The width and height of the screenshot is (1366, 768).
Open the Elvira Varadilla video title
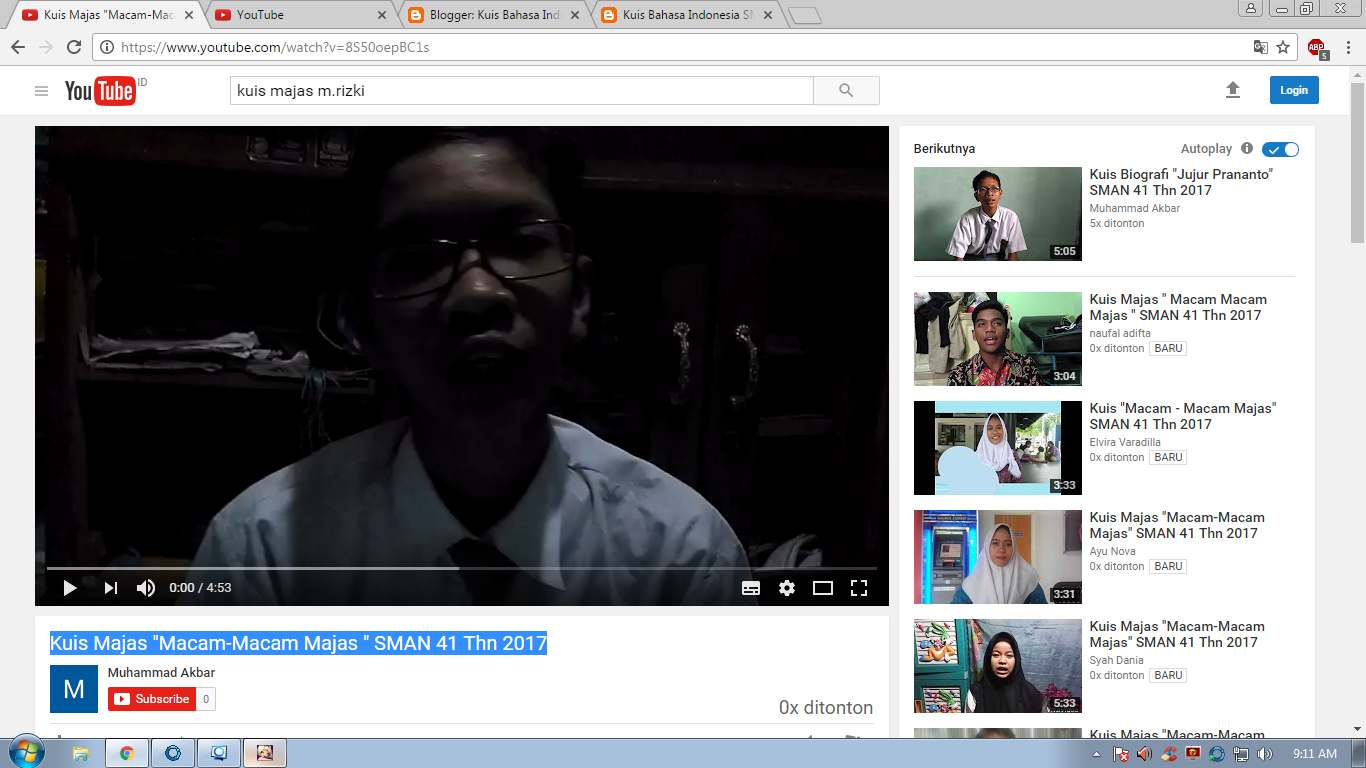(x=1183, y=416)
